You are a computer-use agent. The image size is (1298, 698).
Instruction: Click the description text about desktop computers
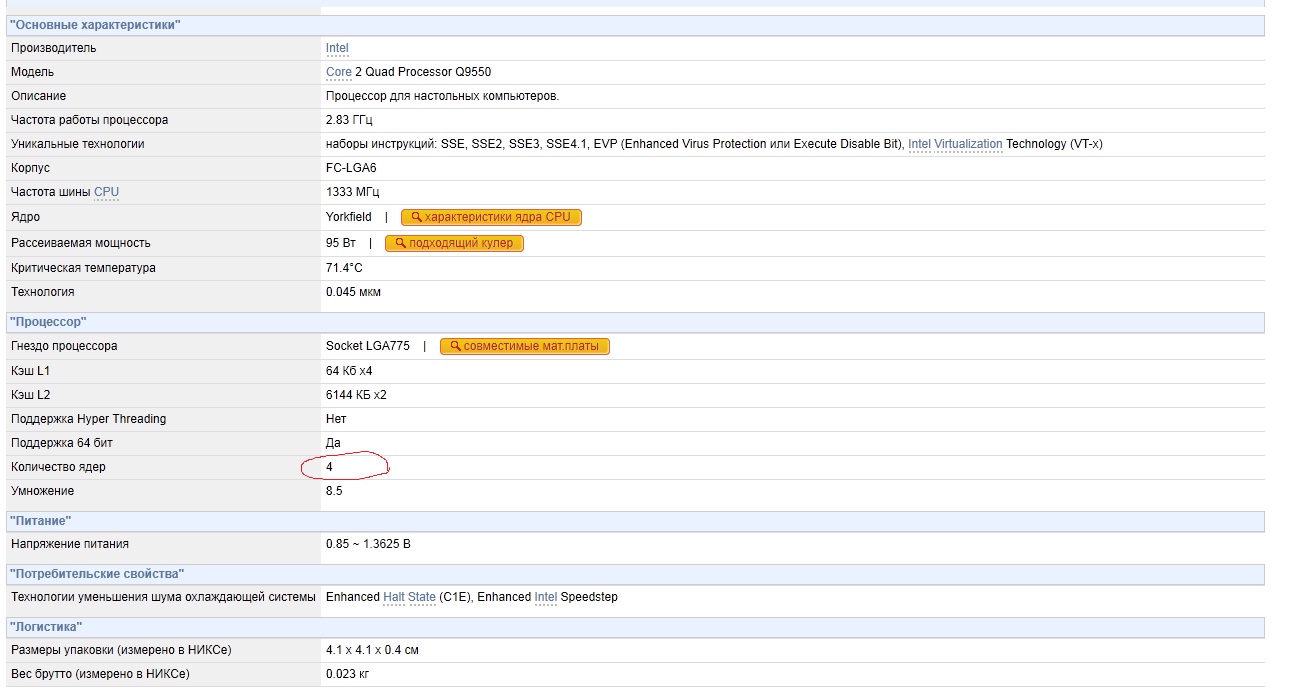442,96
